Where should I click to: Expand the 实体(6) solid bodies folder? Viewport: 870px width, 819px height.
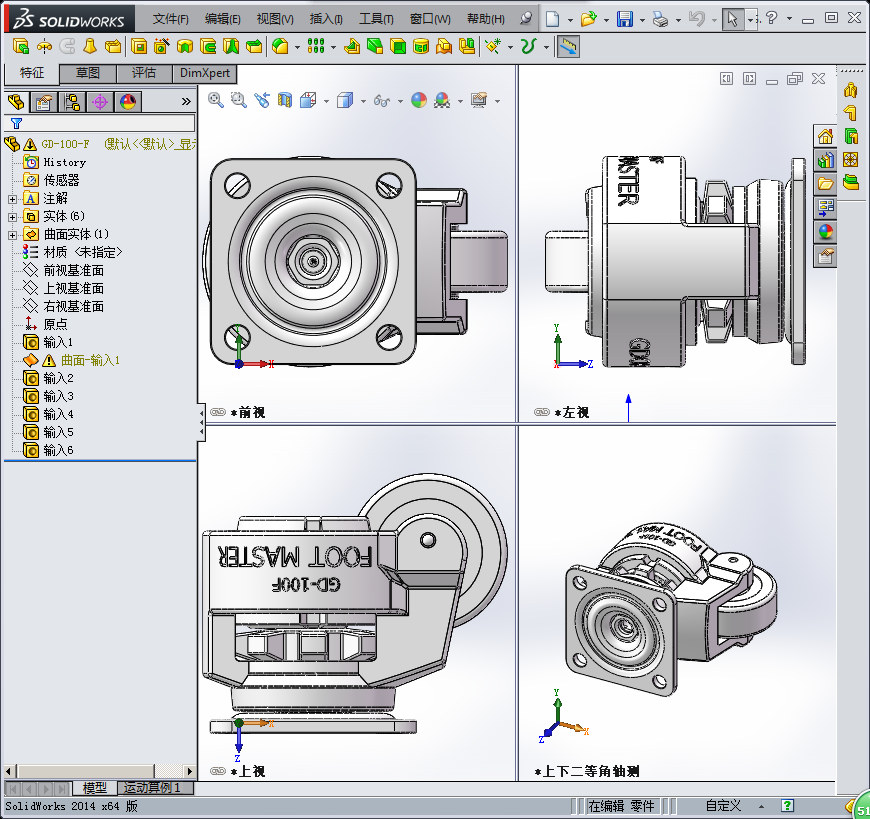click(x=13, y=216)
